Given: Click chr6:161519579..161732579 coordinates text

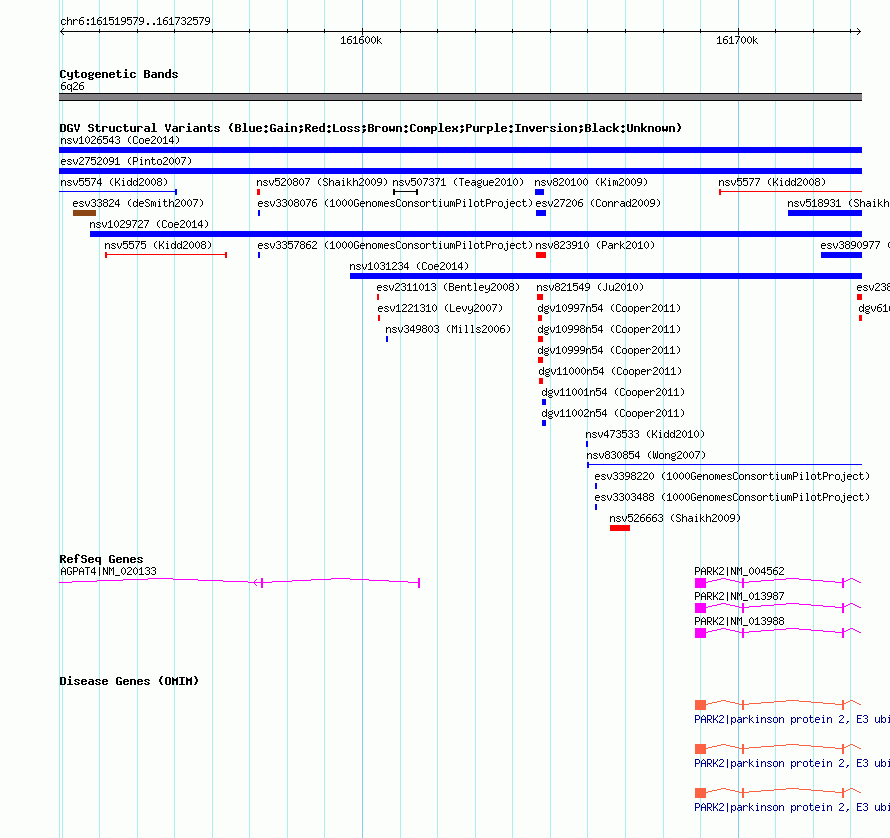Looking at the screenshot, I should [x=135, y=21].
